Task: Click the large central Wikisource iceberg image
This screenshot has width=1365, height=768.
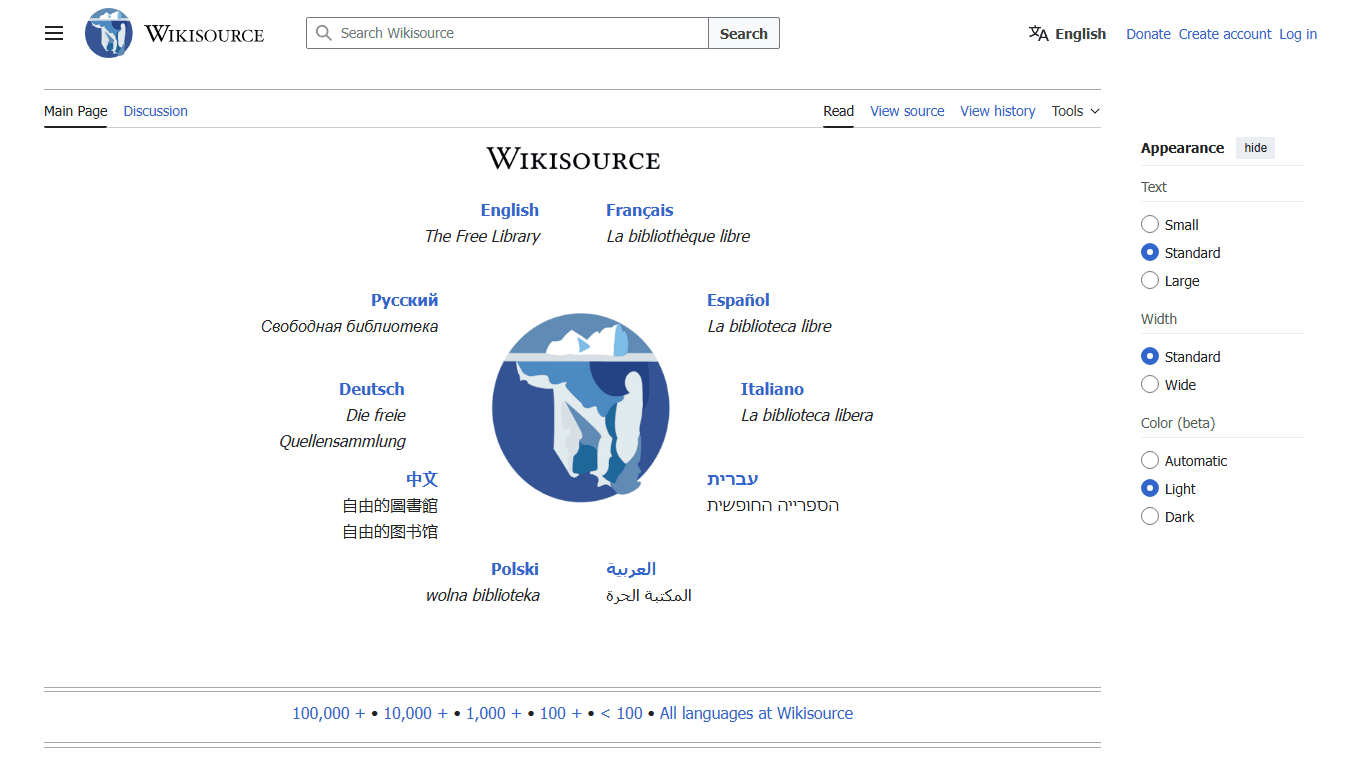Action: (x=581, y=408)
